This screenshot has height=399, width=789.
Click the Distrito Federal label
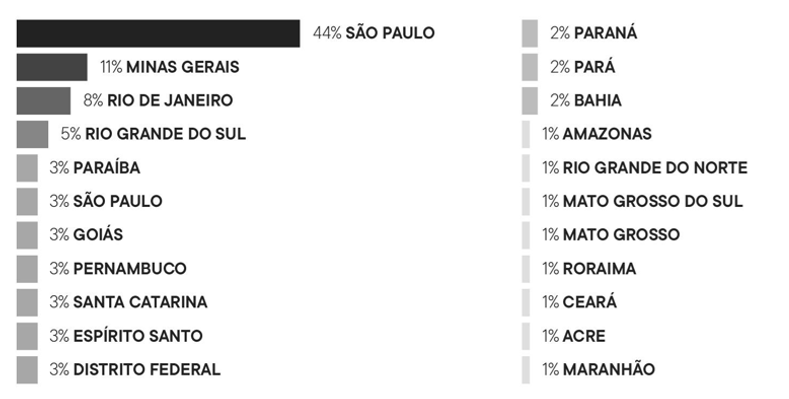(x=147, y=369)
